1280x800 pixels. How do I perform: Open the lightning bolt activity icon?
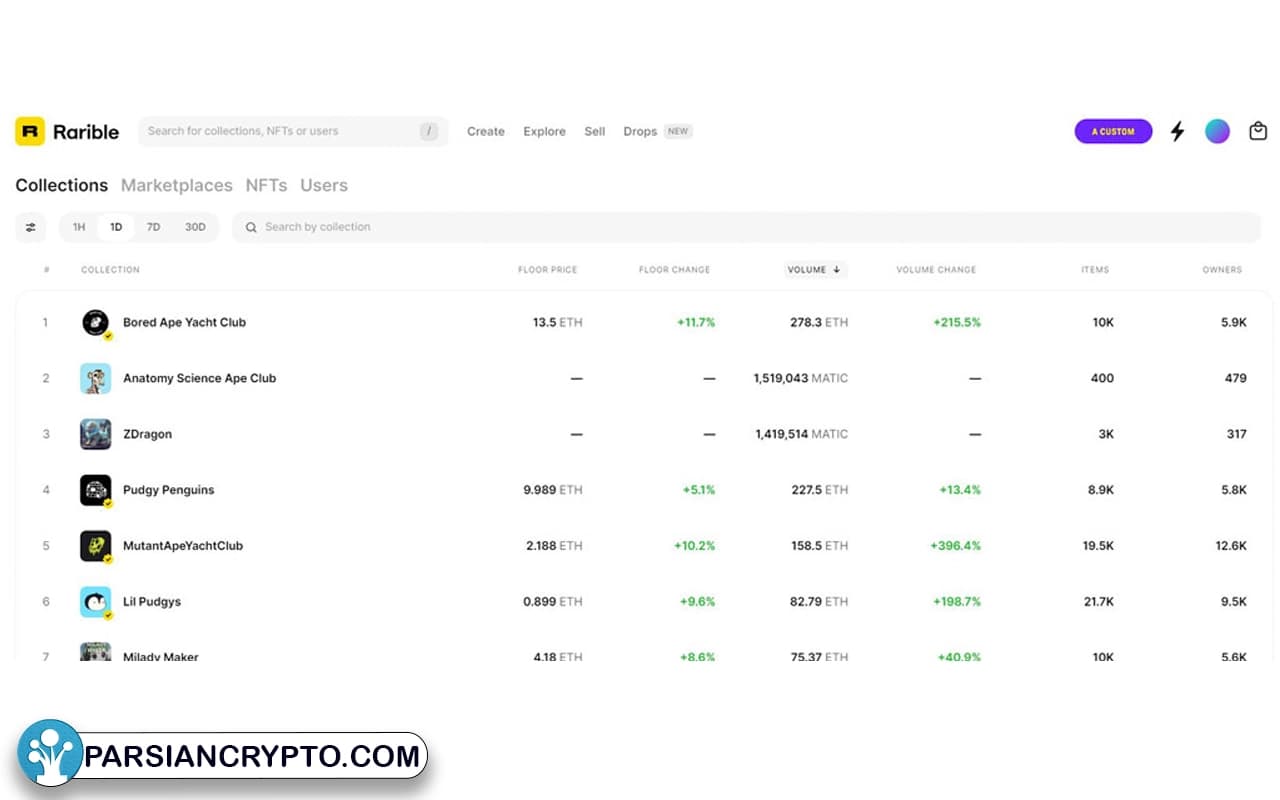pyautogui.click(x=1177, y=131)
